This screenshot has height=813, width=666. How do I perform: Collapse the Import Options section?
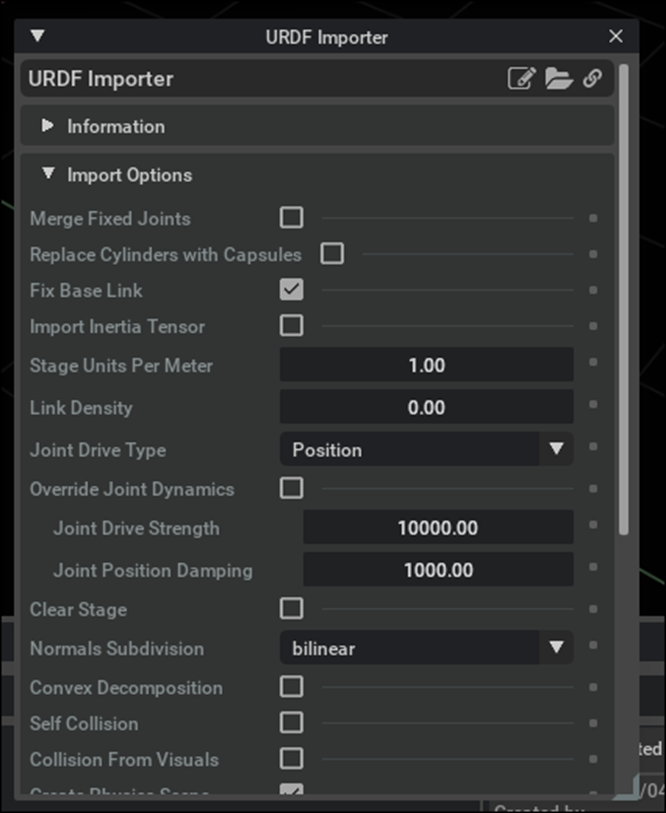pos(47,174)
